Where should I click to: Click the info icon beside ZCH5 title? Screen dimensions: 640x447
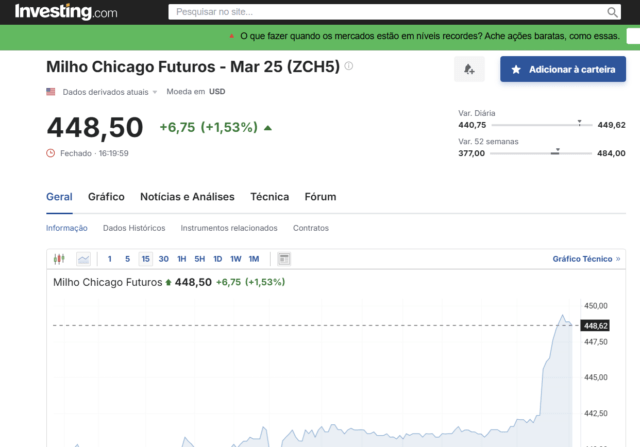349,66
